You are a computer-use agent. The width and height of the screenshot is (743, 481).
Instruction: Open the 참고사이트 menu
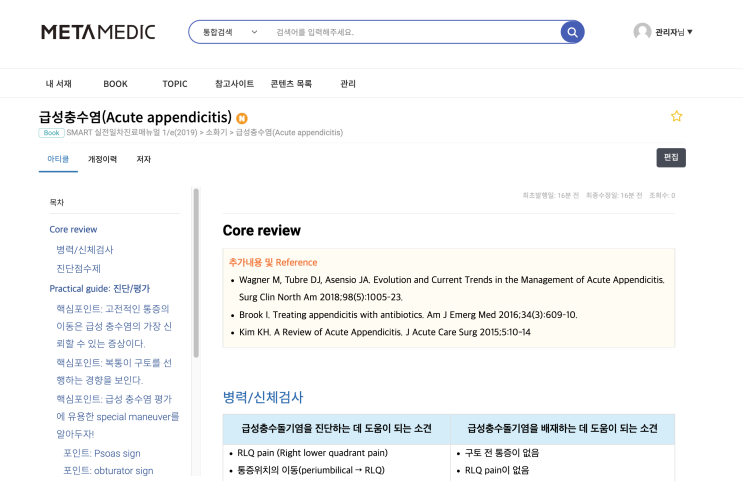click(x=234, y=83)
